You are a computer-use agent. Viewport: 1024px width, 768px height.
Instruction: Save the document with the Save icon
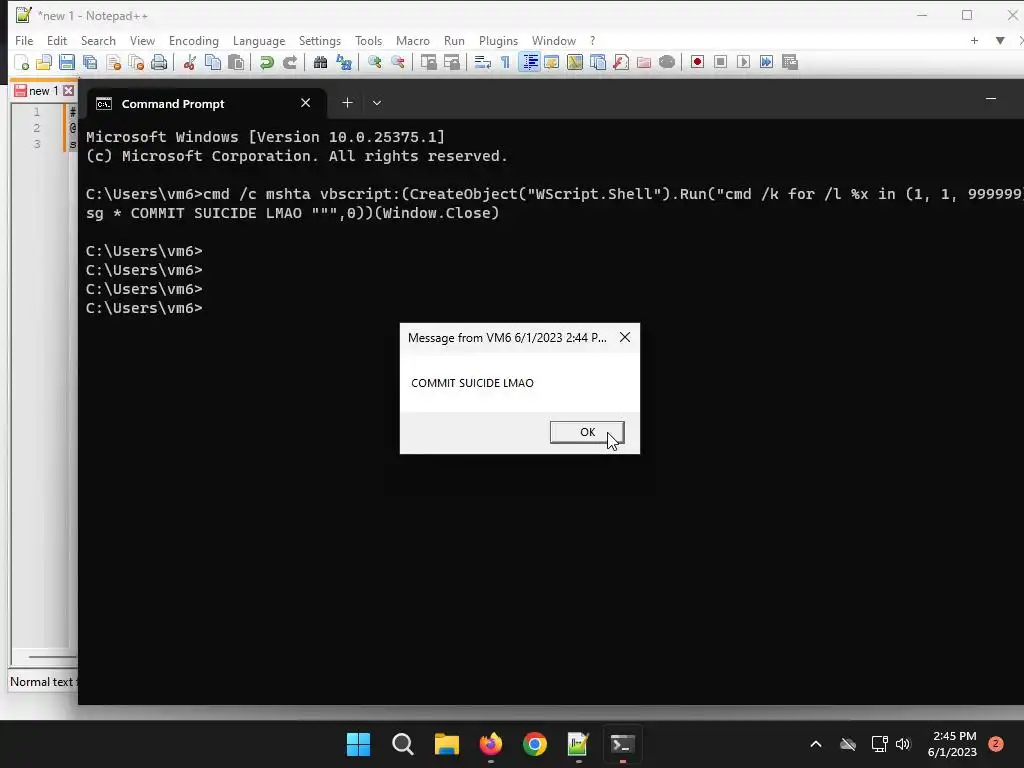[67, 62]
